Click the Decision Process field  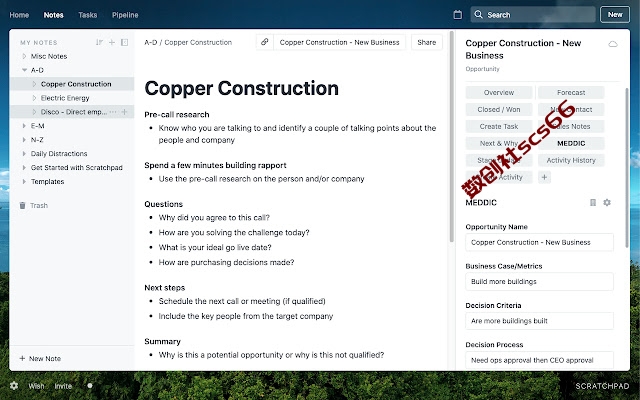point(539,360)
